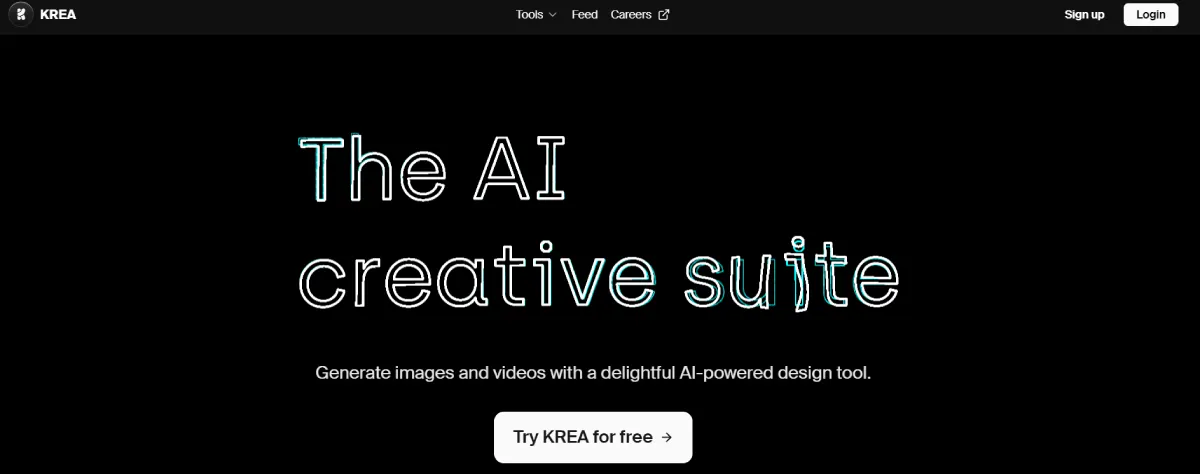
Task: Click the Try KREA for free button
Action: point(593,437)
